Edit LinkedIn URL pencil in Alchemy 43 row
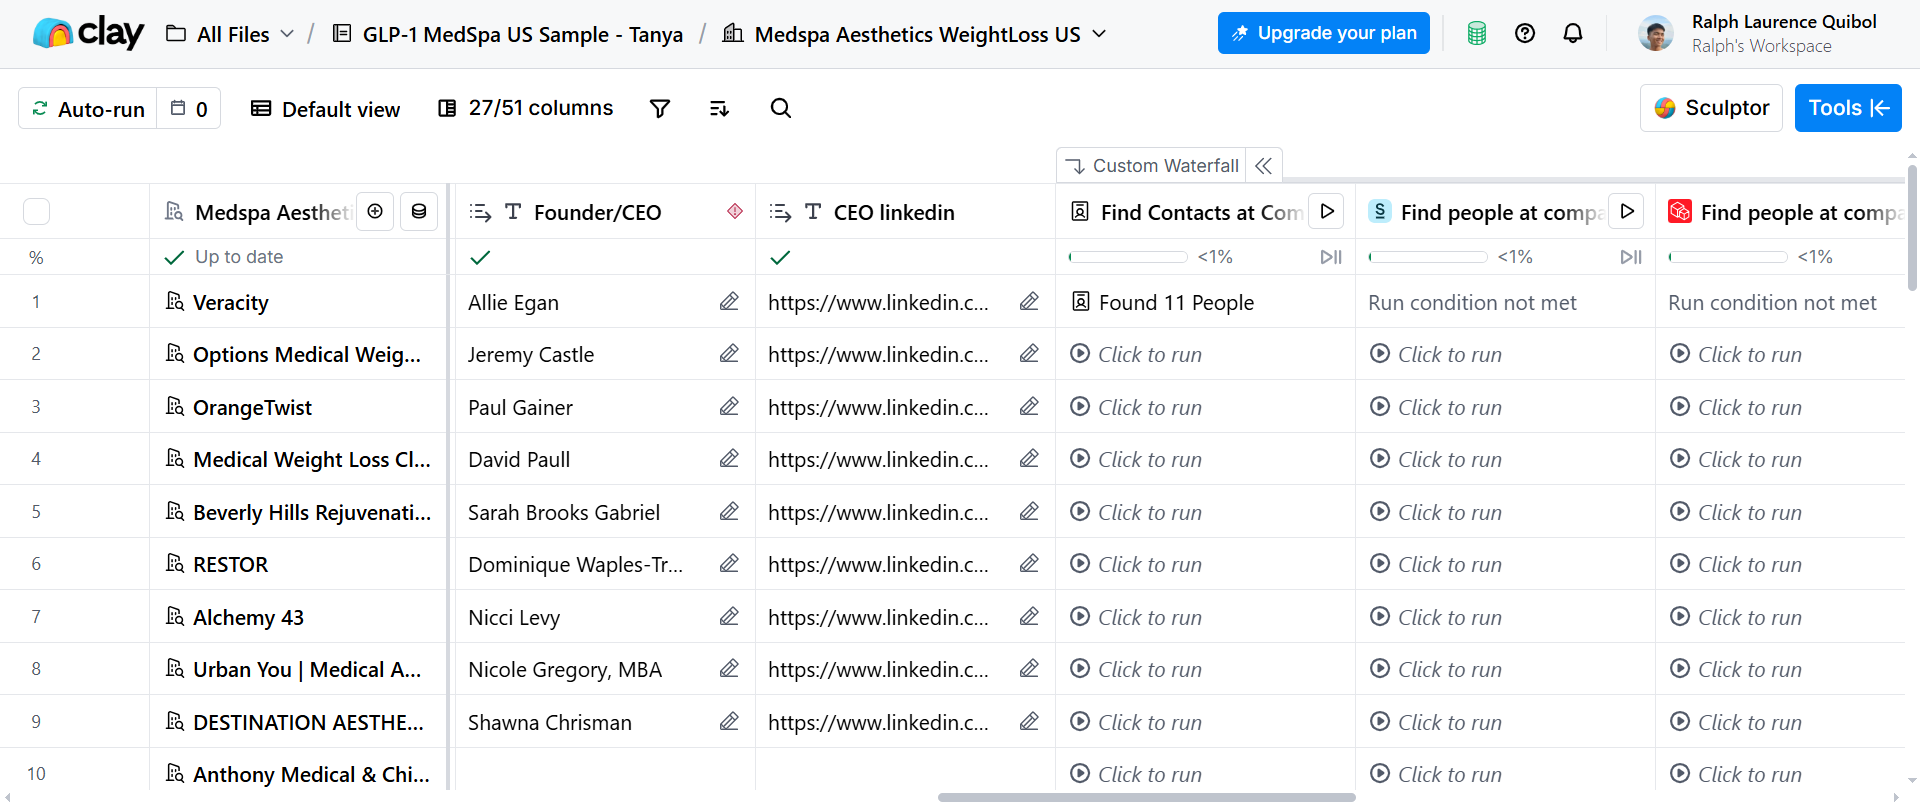The width and height of the screenshot is (1920, 803). coord(1029,616)
